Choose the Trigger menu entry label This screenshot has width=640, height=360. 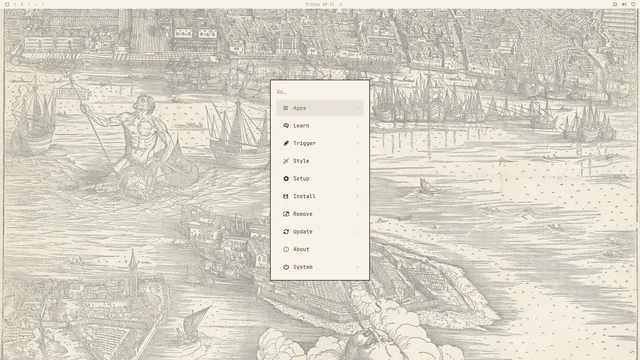tap(304, 143)
